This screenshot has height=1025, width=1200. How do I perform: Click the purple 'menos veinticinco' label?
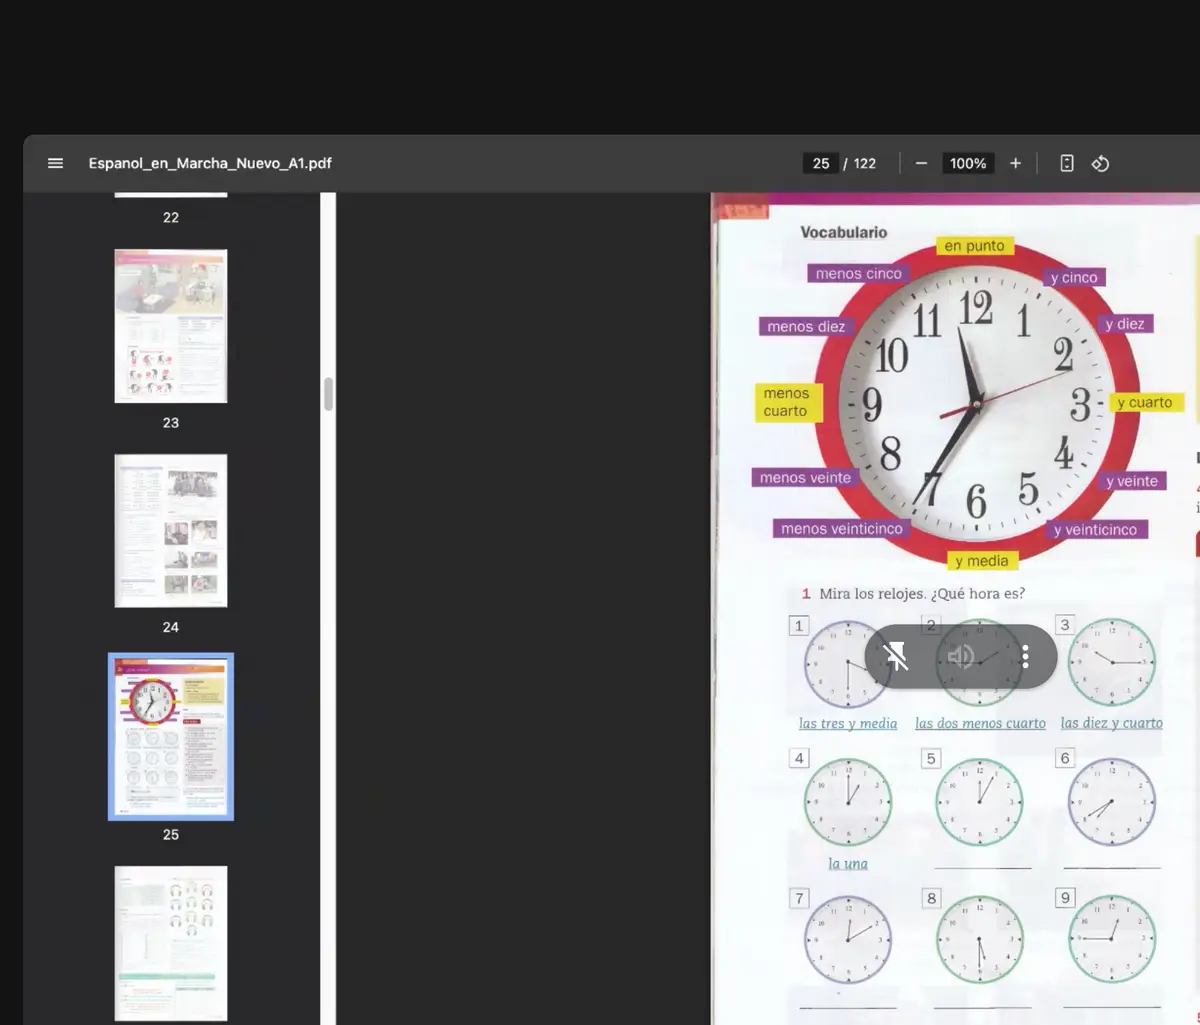[x=841, y=529]
